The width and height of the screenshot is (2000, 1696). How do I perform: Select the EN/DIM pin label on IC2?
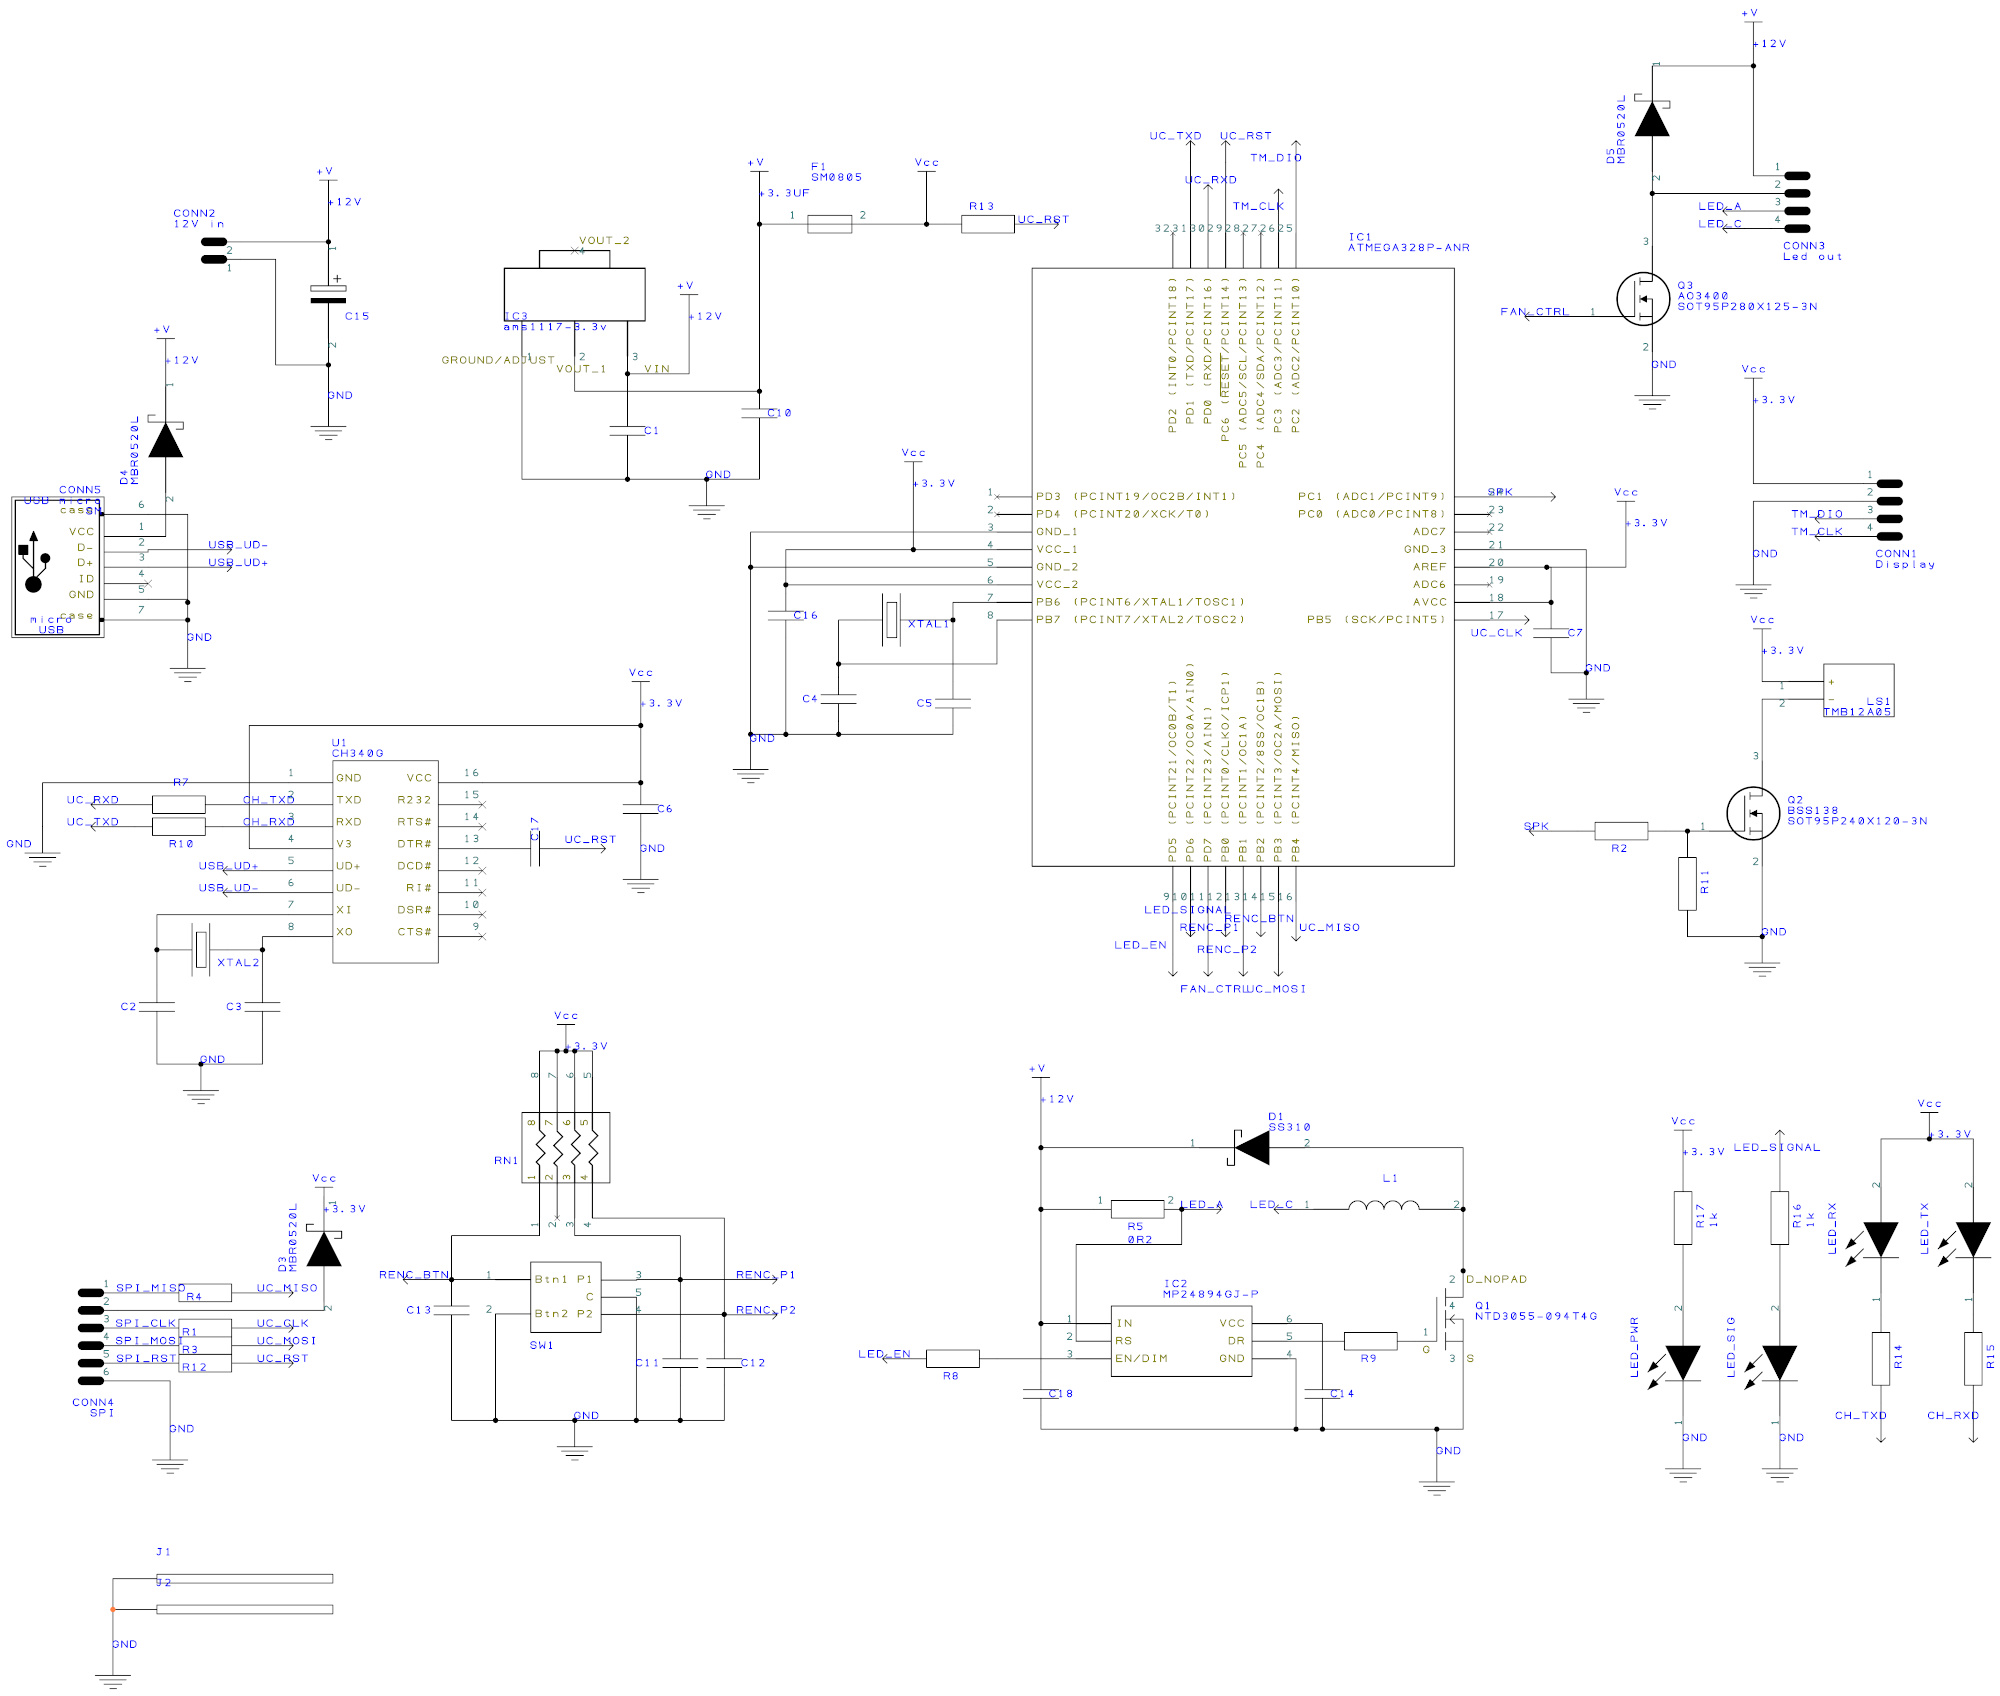pos(1141,1359)
